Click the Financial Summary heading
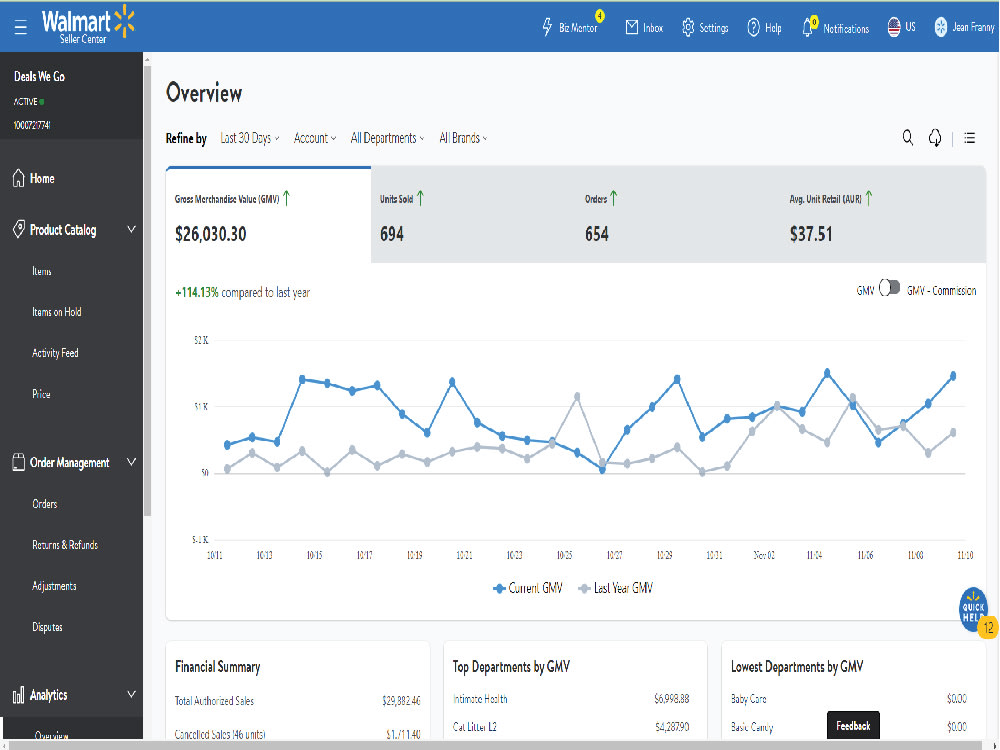 [x=217, y=667]
